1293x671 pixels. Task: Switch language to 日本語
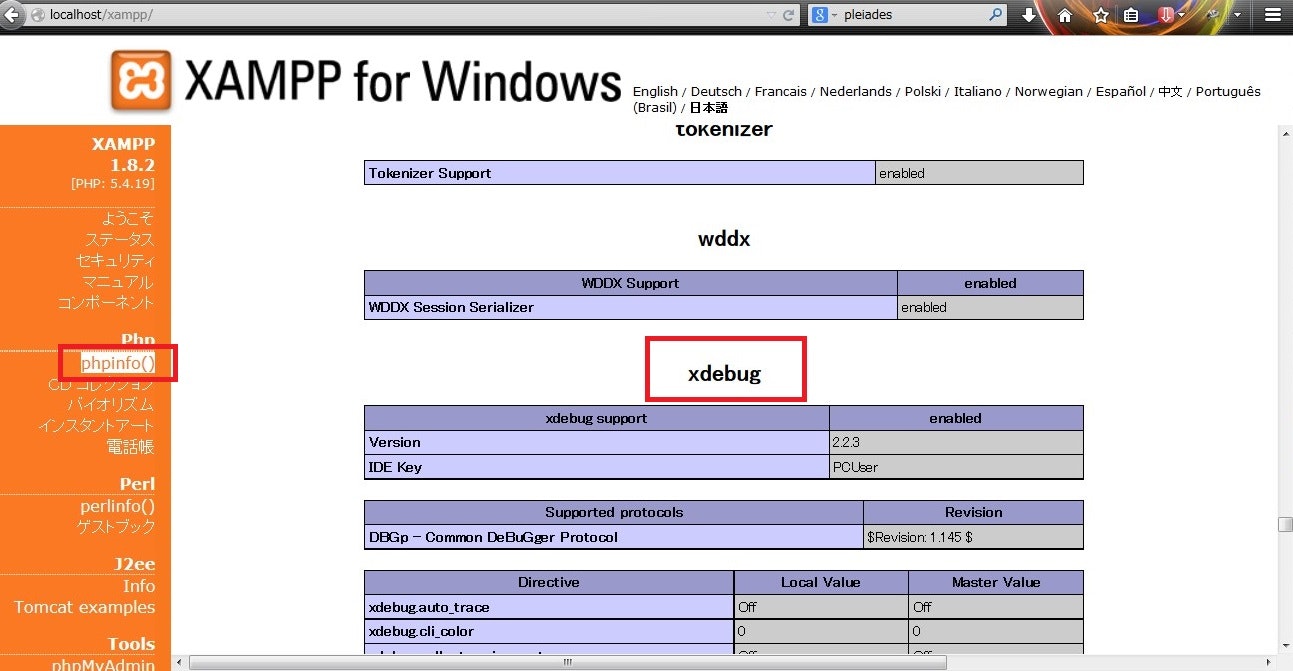[x=709, y=107]
